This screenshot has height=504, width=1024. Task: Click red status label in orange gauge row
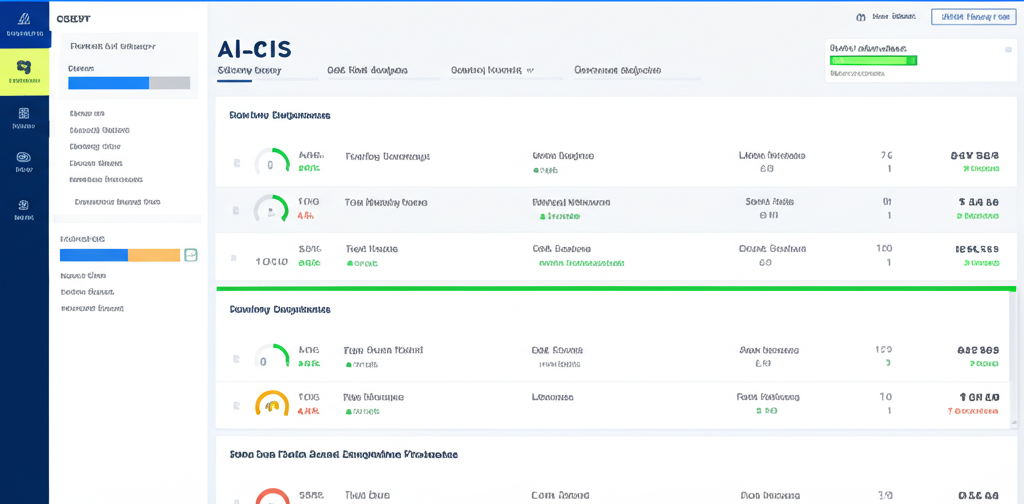tap(973, 411)
